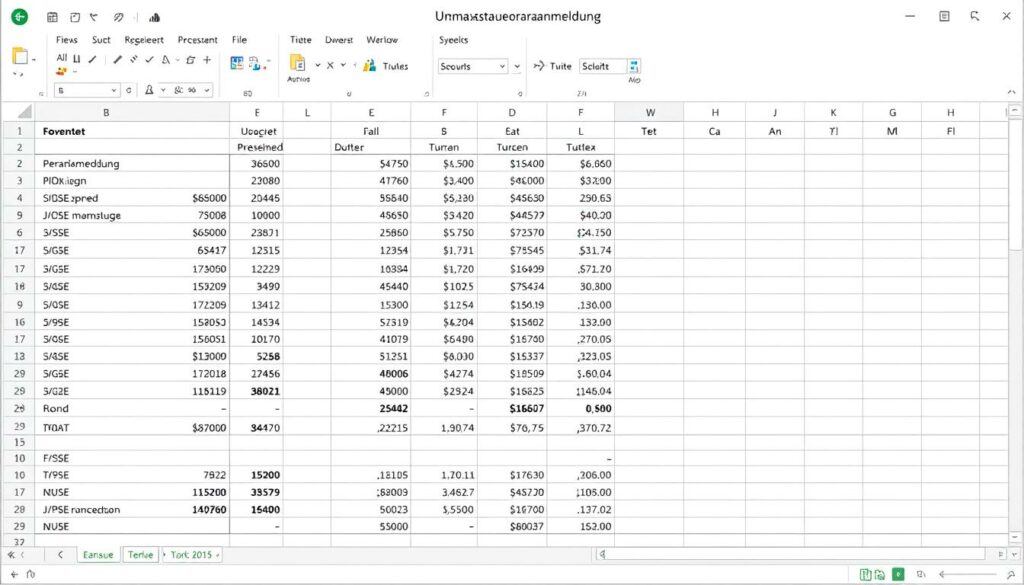Image resolution: width=1024 pixels, height=585 pixels.
Task: Click the letter A underline icon
Action: [x=149, y=90]
